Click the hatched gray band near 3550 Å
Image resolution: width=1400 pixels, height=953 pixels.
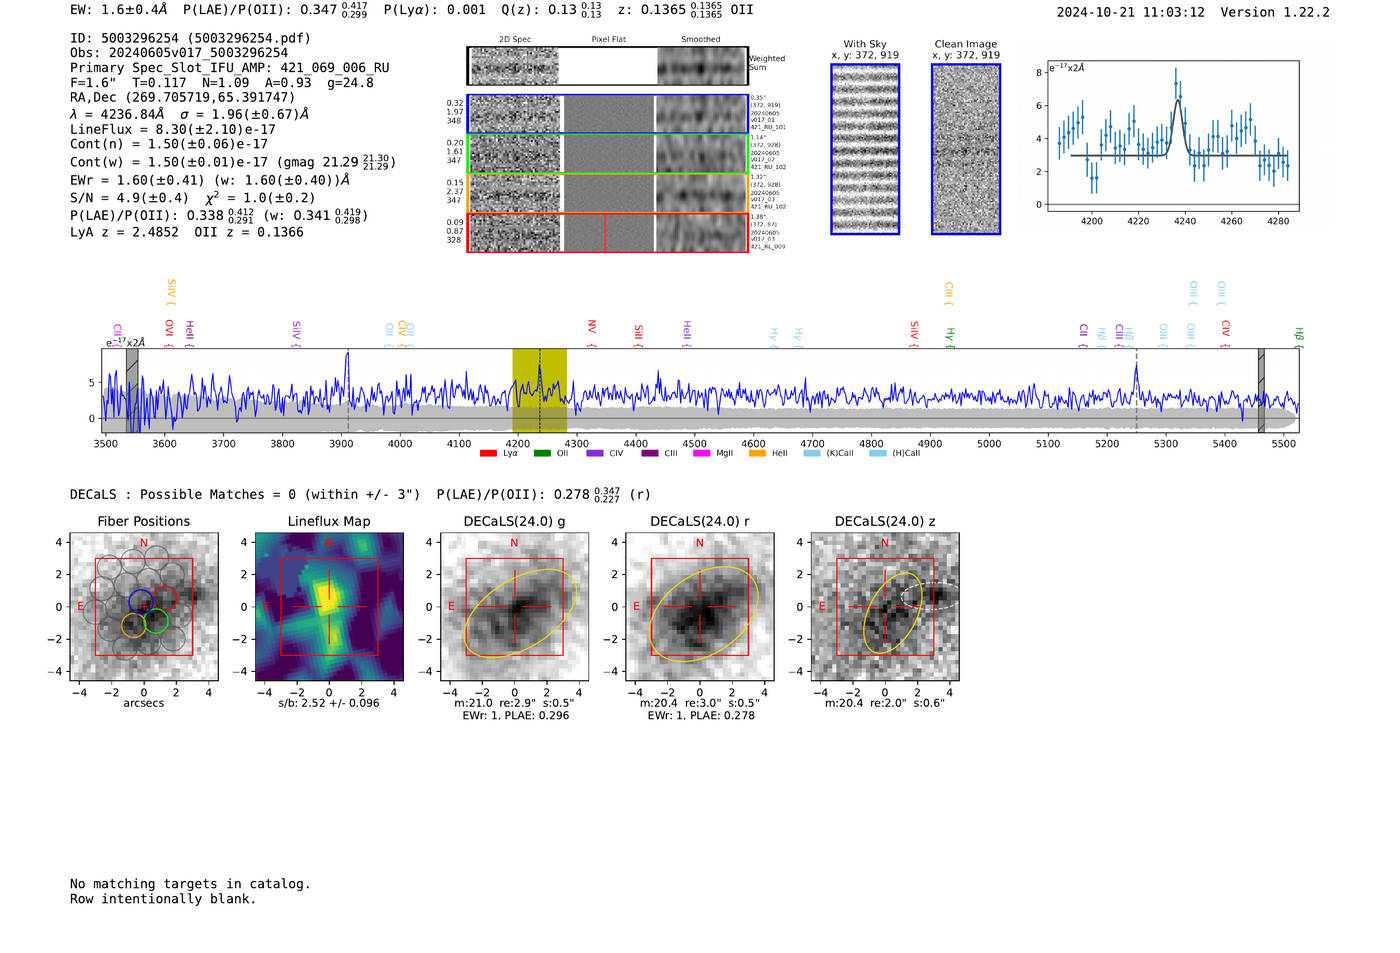[132, 390]
